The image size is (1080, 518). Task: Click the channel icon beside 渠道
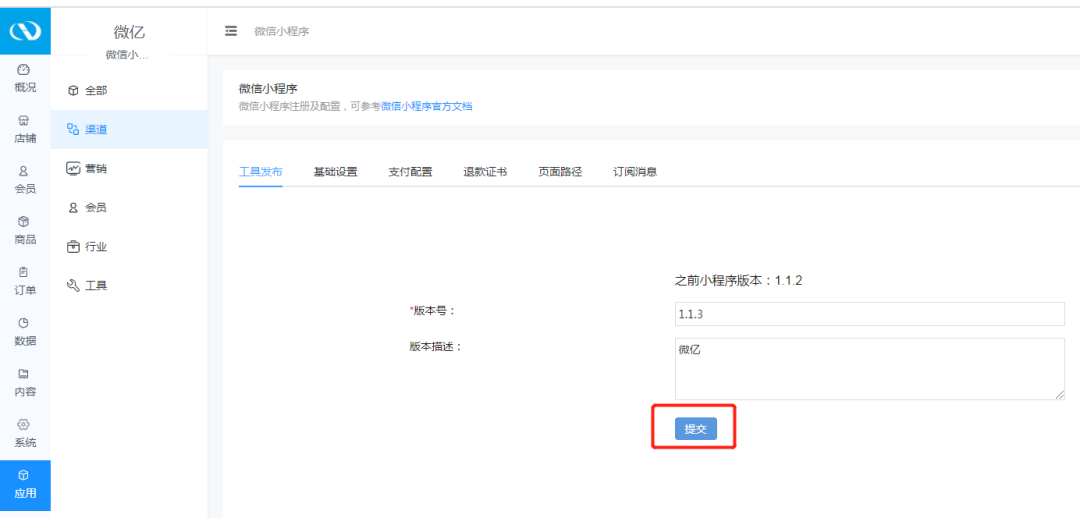(x=73, y=129)
